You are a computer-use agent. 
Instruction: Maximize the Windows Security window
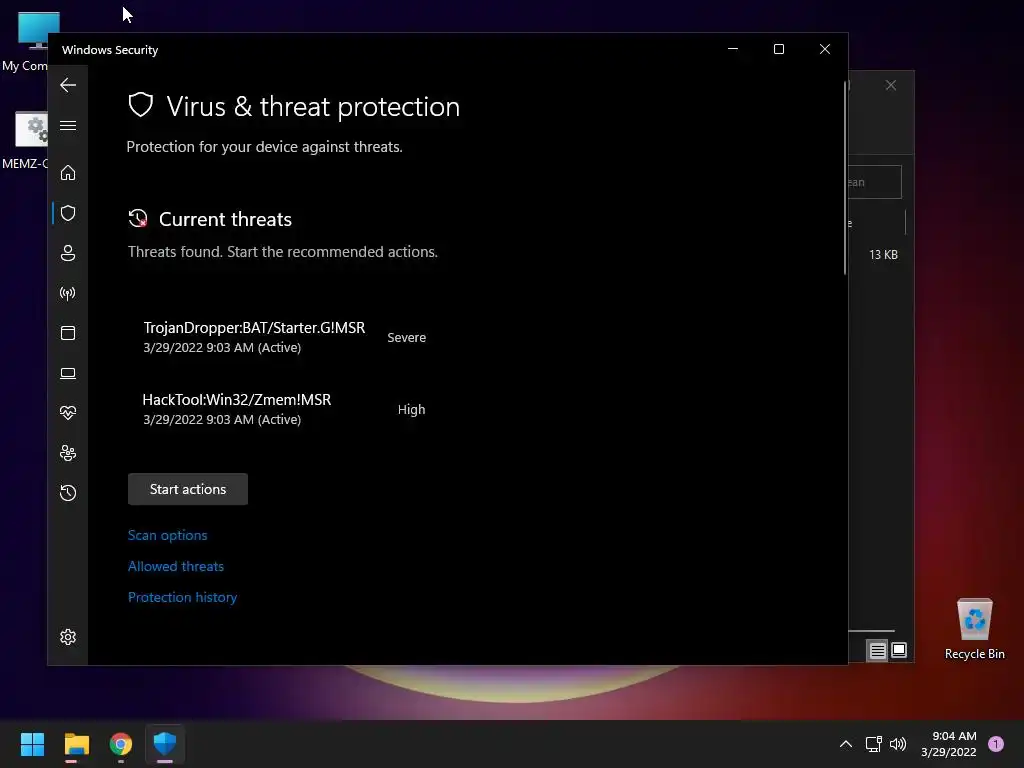click(778, 49)
